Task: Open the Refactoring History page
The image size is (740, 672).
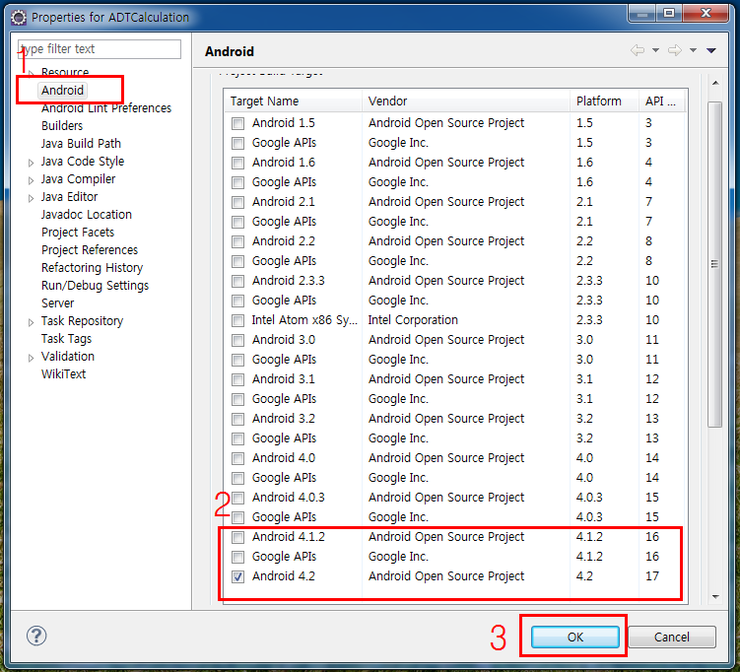Action: click(92, 268)
